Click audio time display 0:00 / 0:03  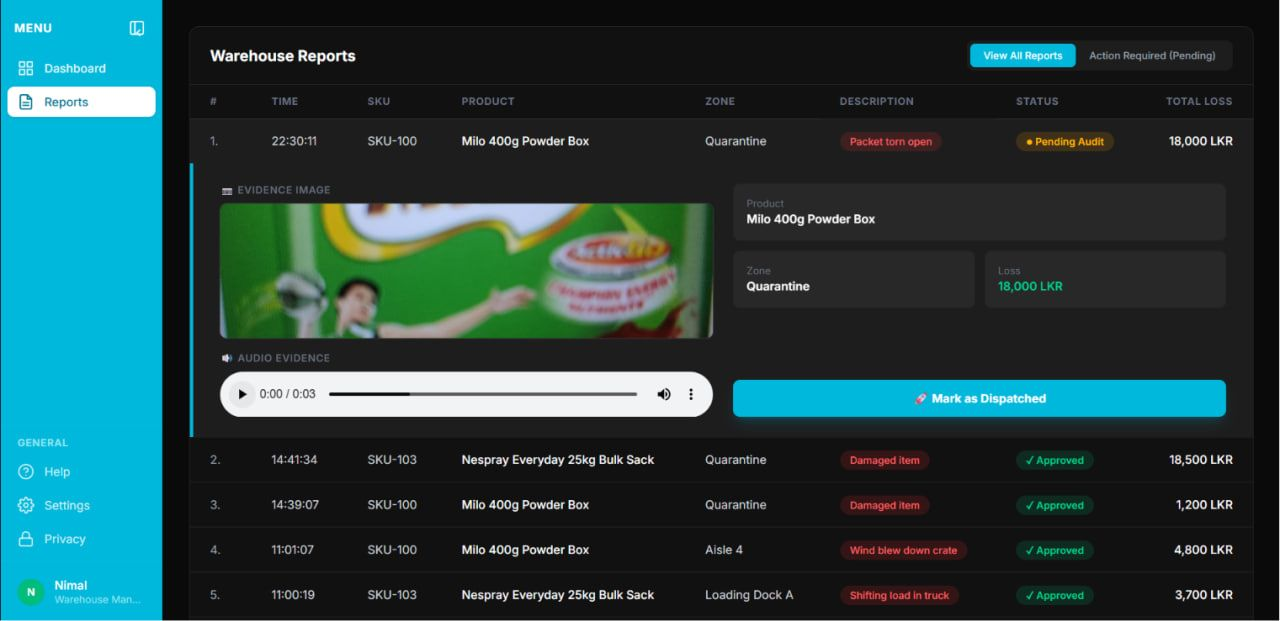pyautogui.click(x=288, y=394)
